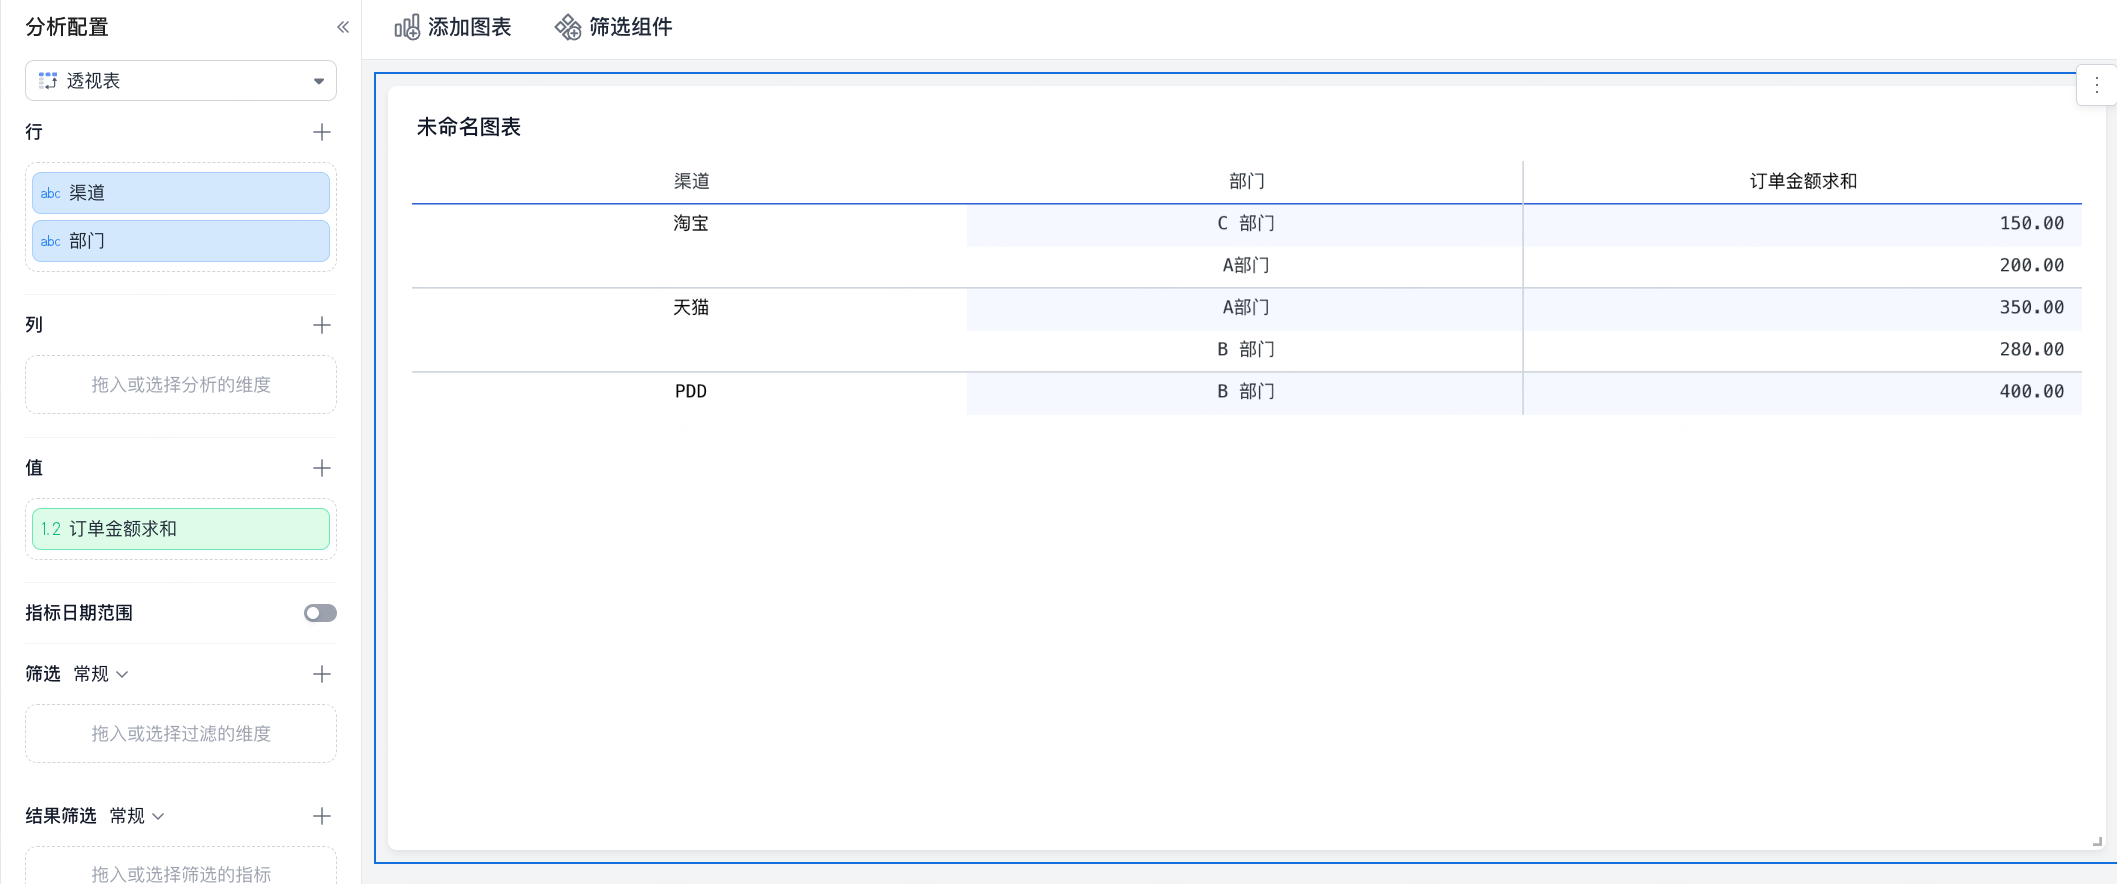The image size is (2117, 884).
Task: Click 添加图表 in the top toolbar
Action: coord(453,27)
